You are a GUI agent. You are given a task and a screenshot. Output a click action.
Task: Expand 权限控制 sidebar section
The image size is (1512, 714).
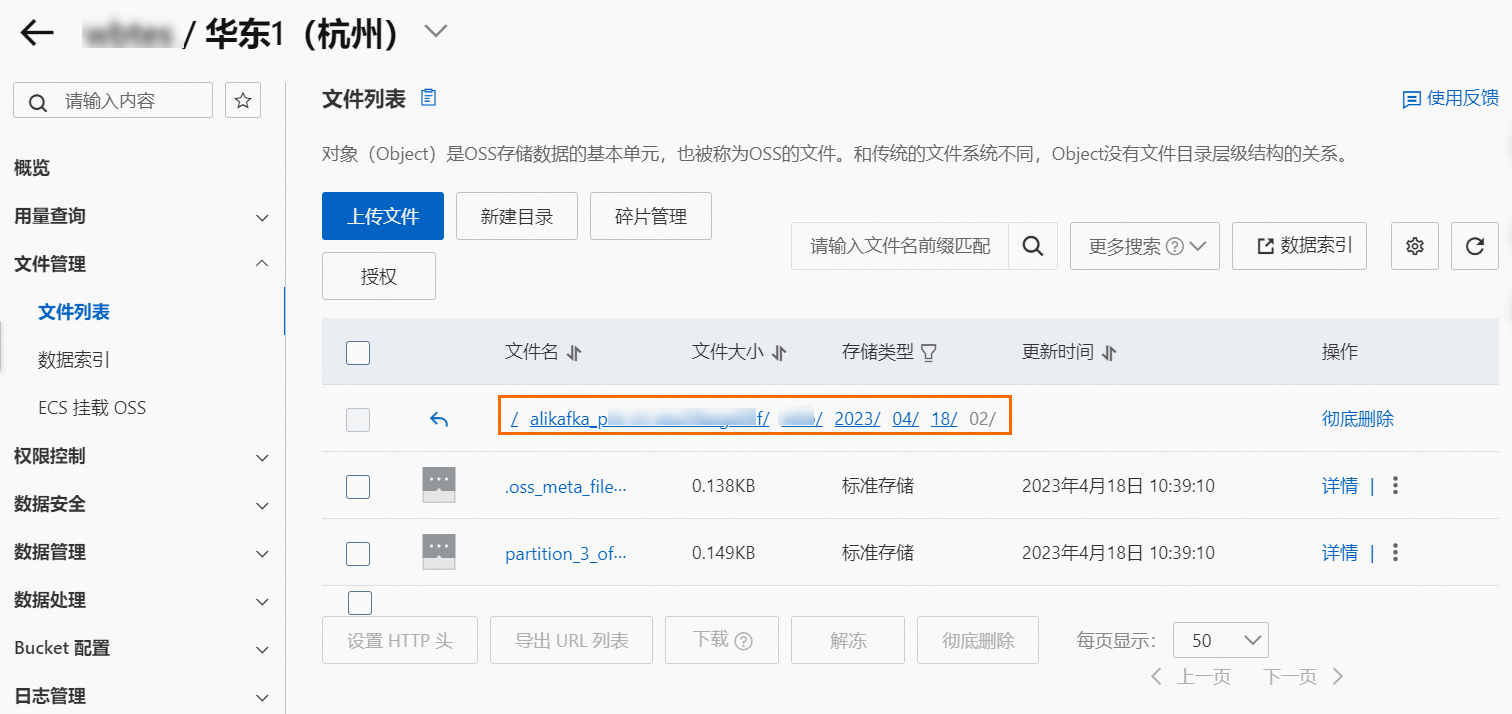(x=142, y=456)
